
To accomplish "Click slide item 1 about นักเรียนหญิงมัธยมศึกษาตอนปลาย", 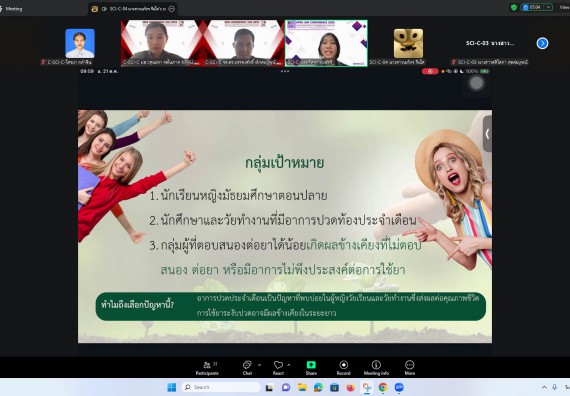I will tap(238, 196).
